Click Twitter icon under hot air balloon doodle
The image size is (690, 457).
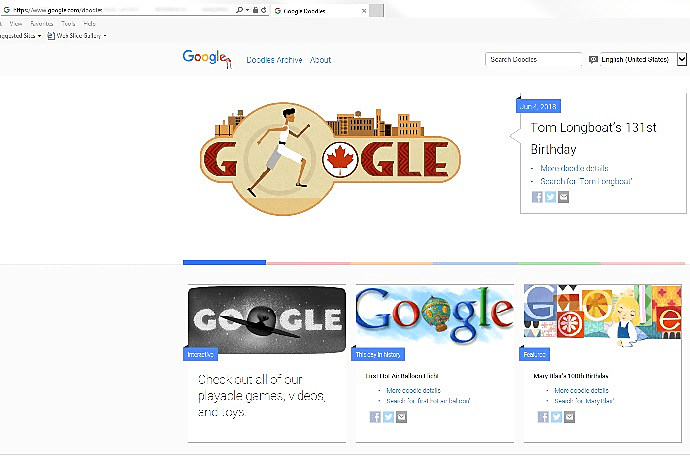(388, 417)
